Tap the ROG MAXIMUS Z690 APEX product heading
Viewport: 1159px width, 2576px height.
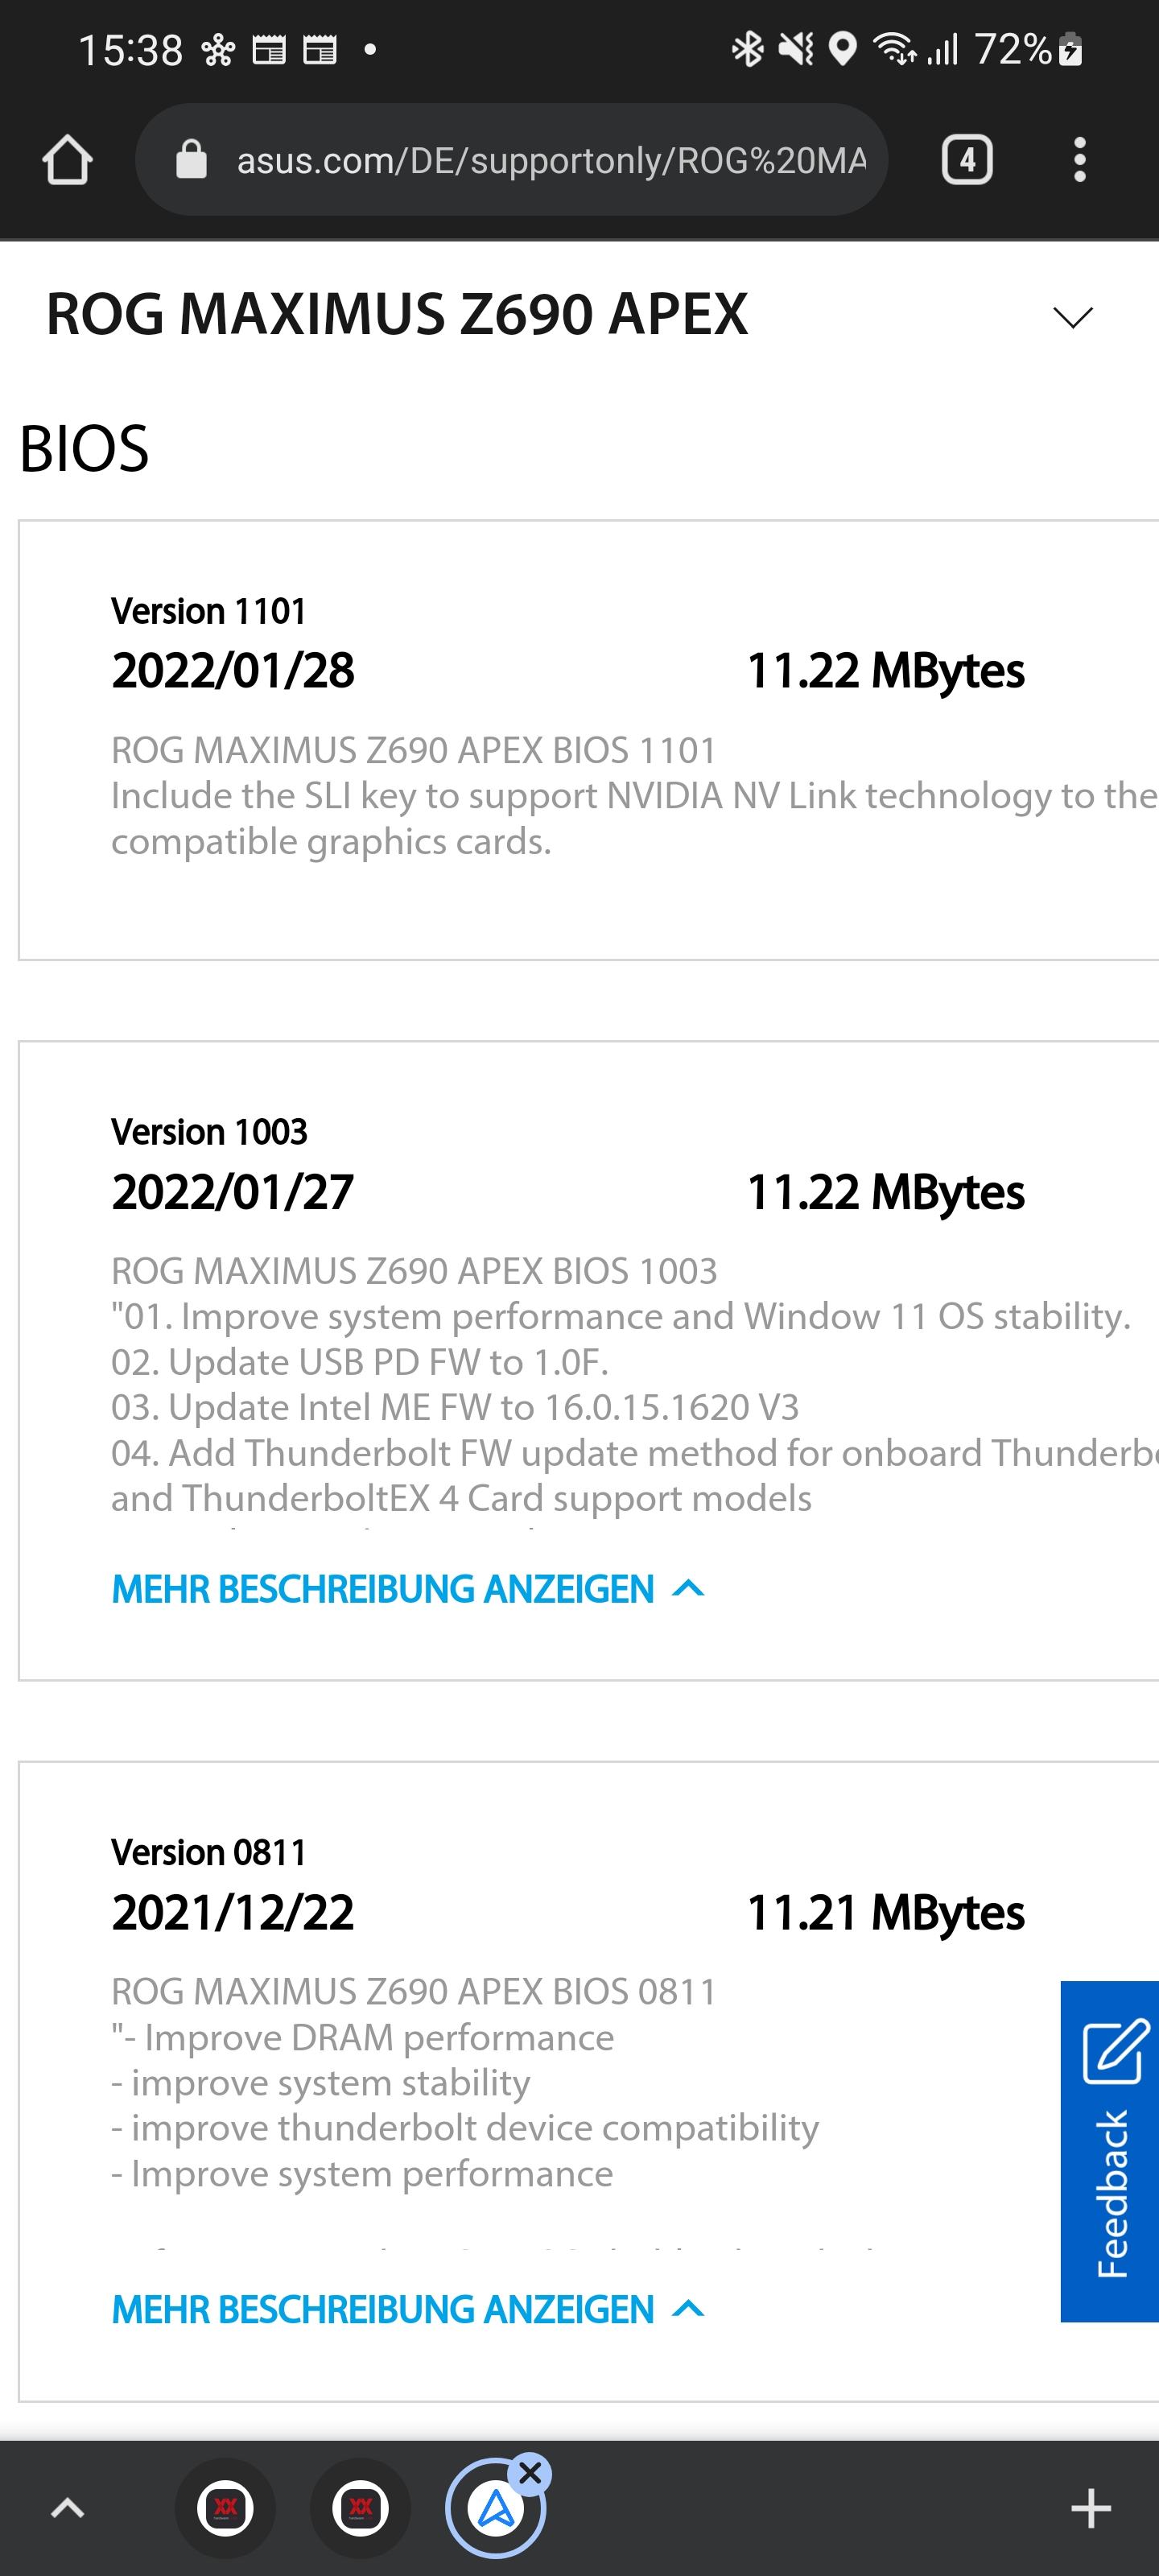397,314
